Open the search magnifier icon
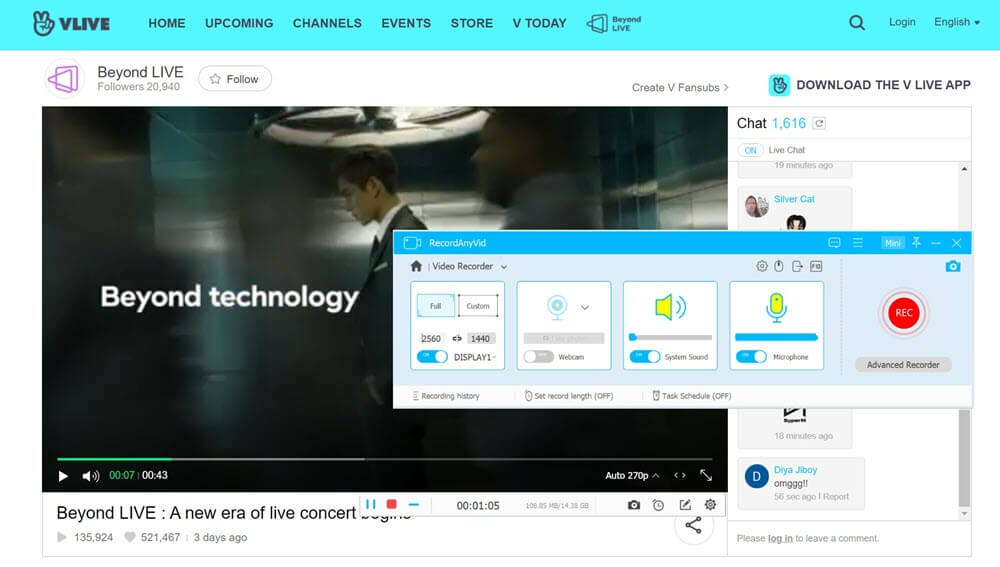 click(857, 23)
